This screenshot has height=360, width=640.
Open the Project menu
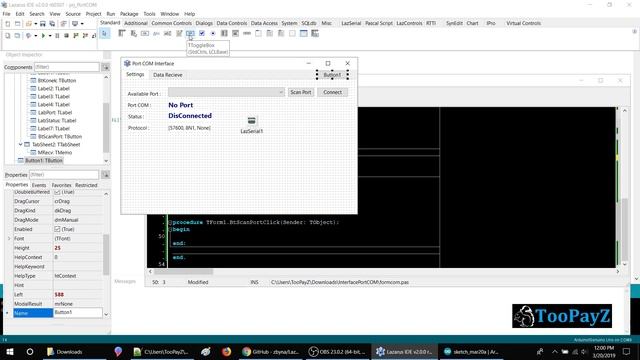click(x=93, y=14)
